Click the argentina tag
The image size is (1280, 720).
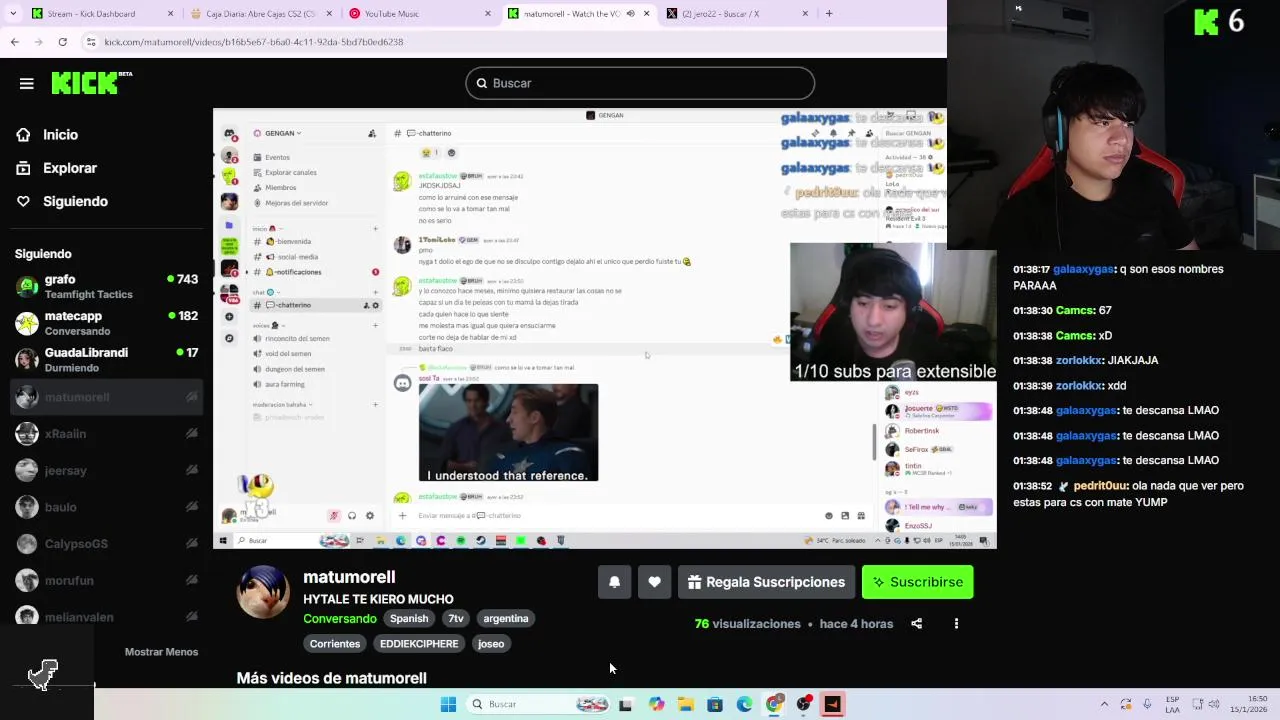(506, 619)
